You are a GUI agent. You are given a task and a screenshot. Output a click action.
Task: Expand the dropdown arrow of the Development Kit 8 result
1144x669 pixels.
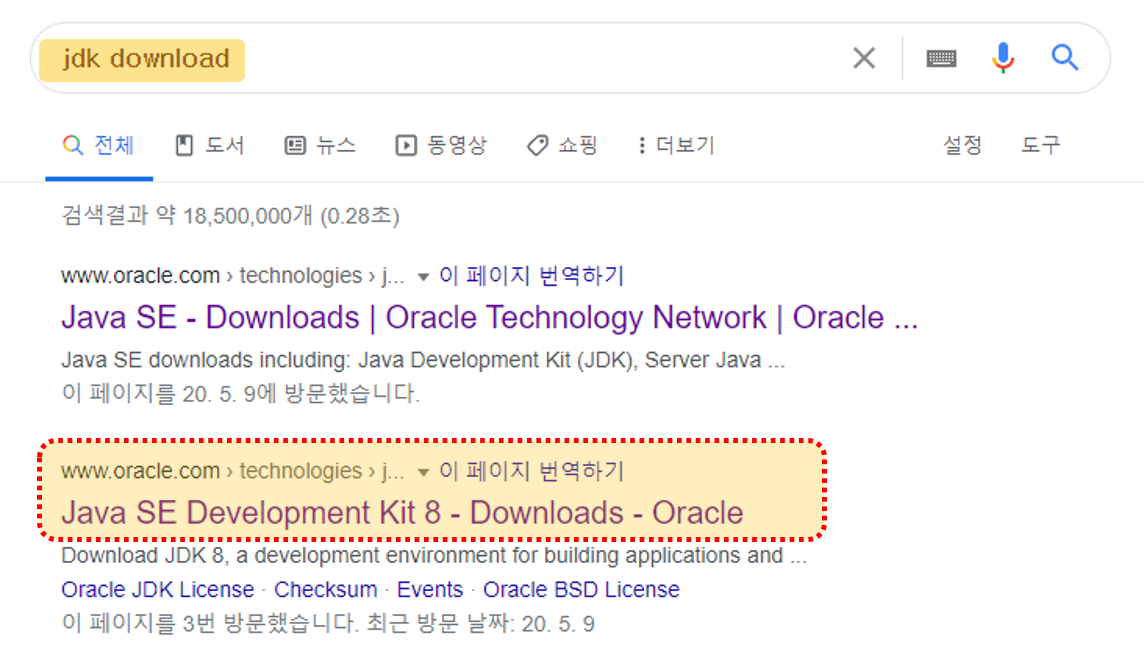tap(422, 473)
